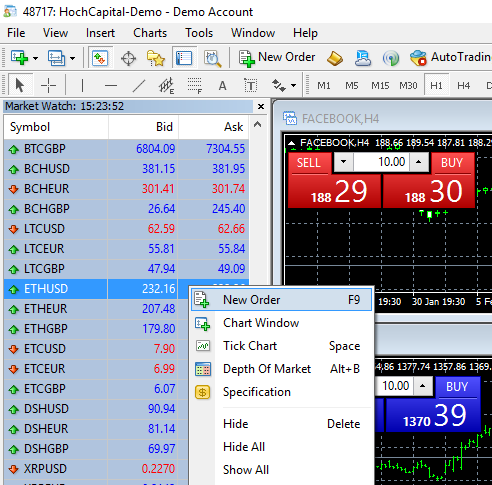Select the text label T tool
The image size is (492, 485).
[x=250, y=86]
